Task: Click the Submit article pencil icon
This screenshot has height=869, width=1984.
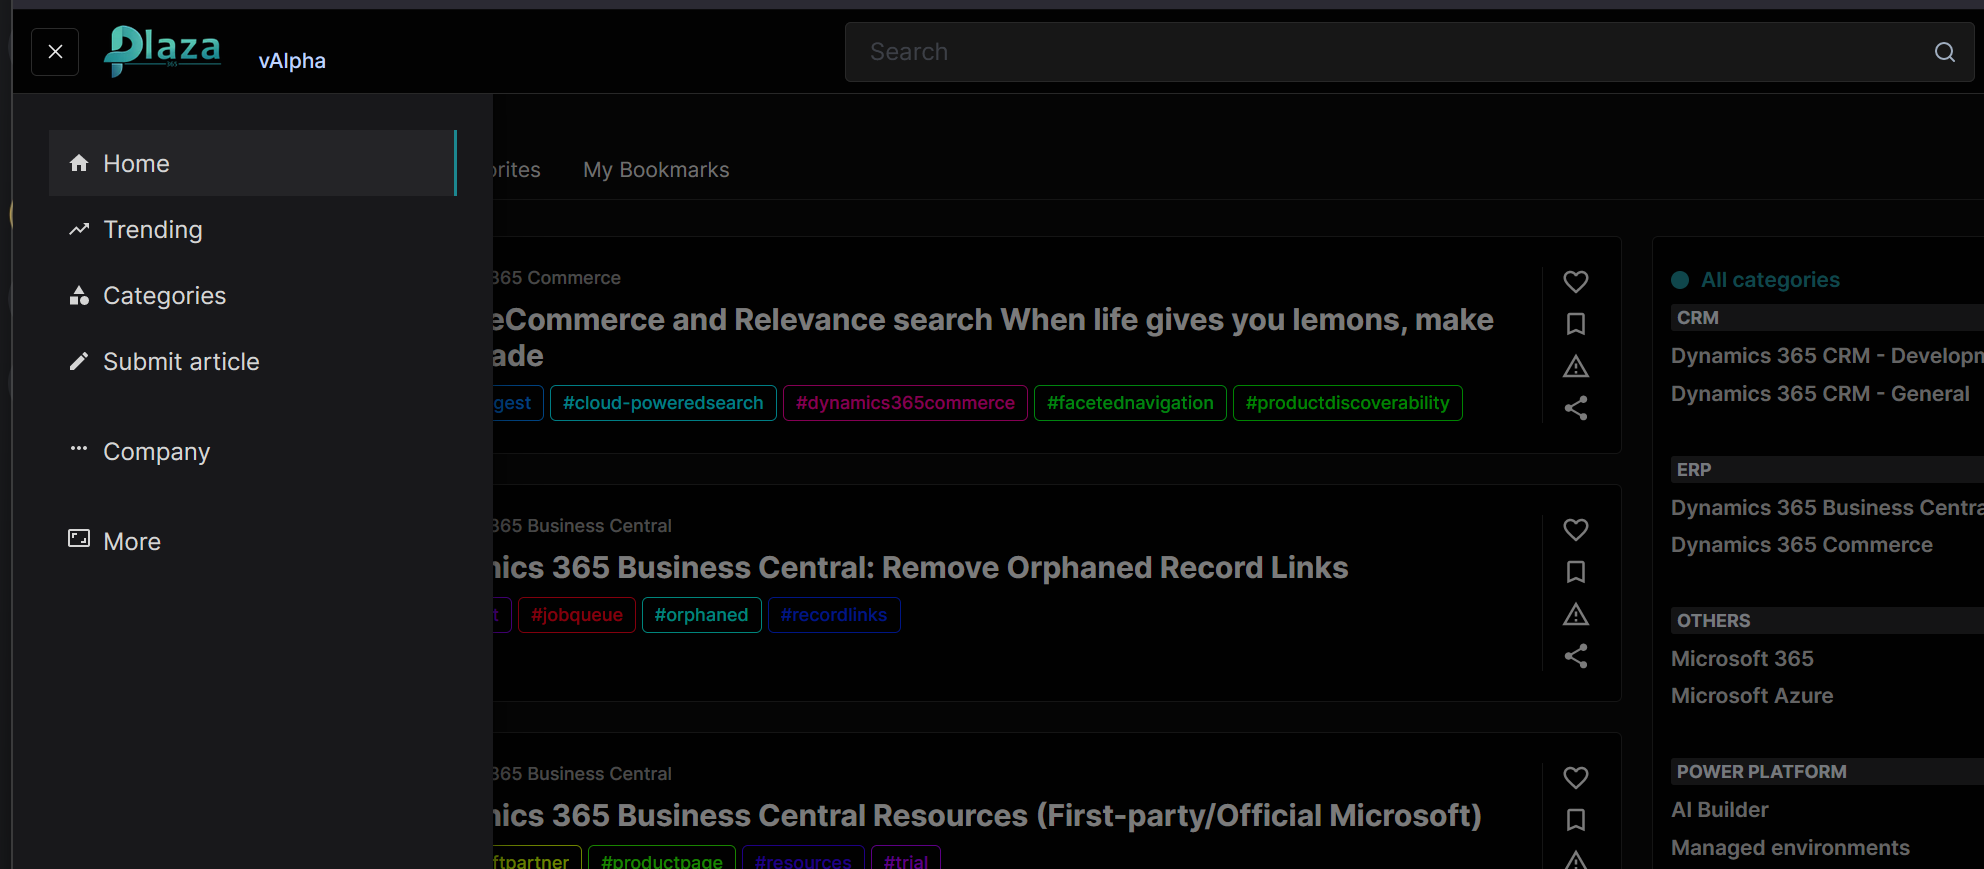Action: click(x=79, y=361)
